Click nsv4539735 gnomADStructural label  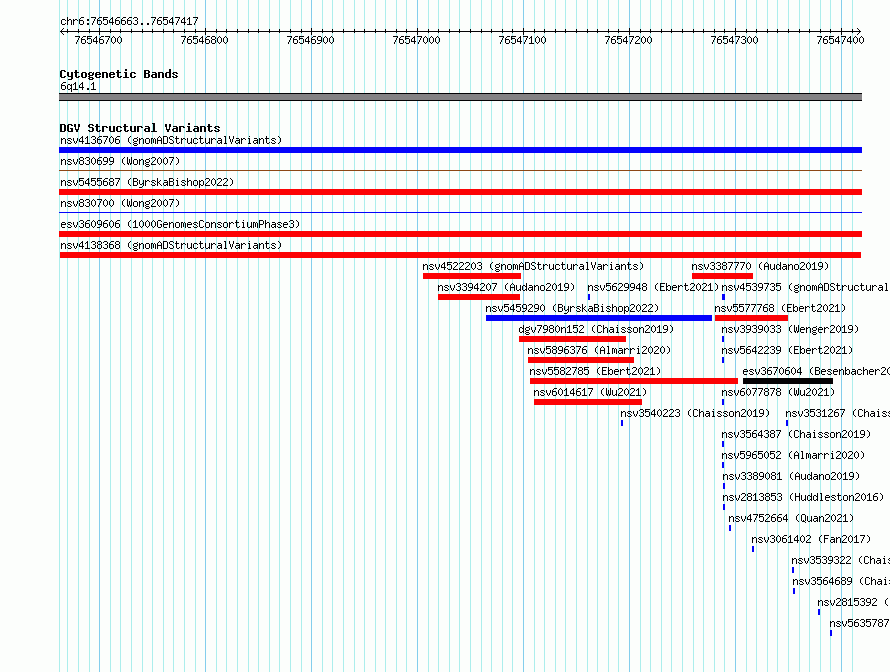tap(805, 287)
